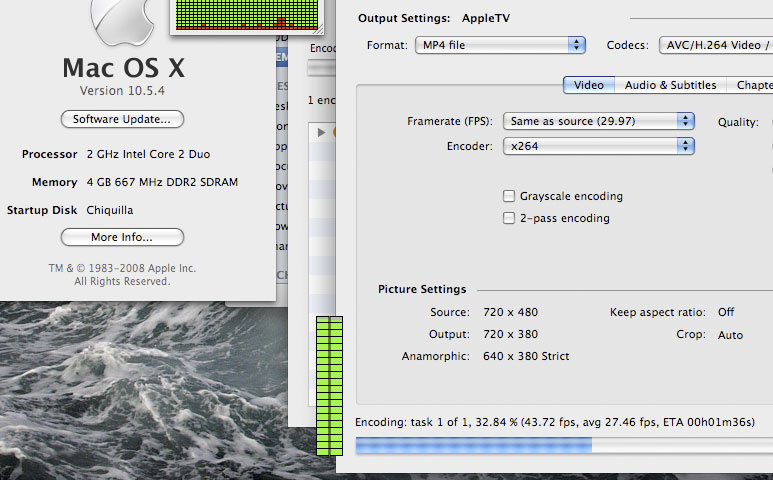
Task: Open the Codecs dropdown showing AVC/H.264 Video
Action: click(x=716, y=45)
